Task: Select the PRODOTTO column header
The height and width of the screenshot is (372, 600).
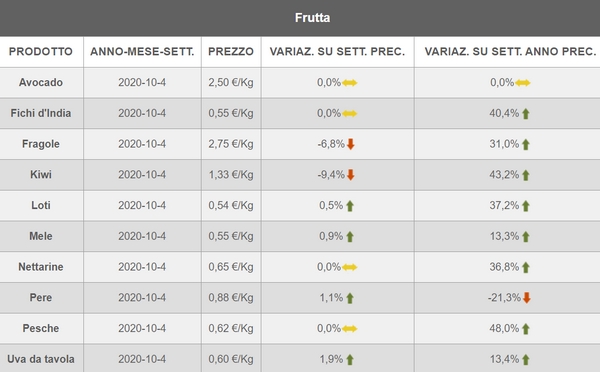Action: [41, 52]
